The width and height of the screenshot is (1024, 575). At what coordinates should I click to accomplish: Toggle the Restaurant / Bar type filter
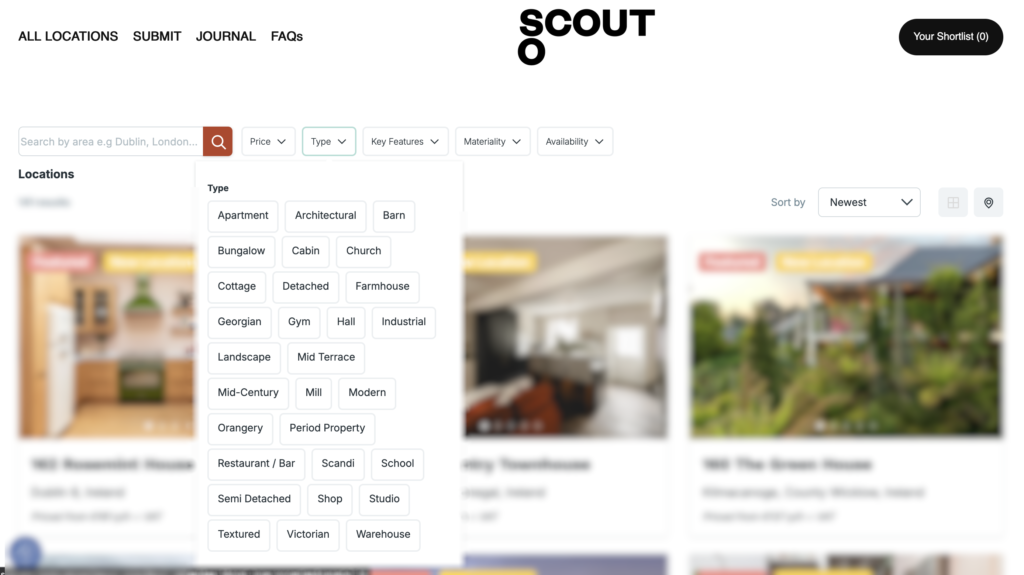pyautogui.click(x=256, y=463)
